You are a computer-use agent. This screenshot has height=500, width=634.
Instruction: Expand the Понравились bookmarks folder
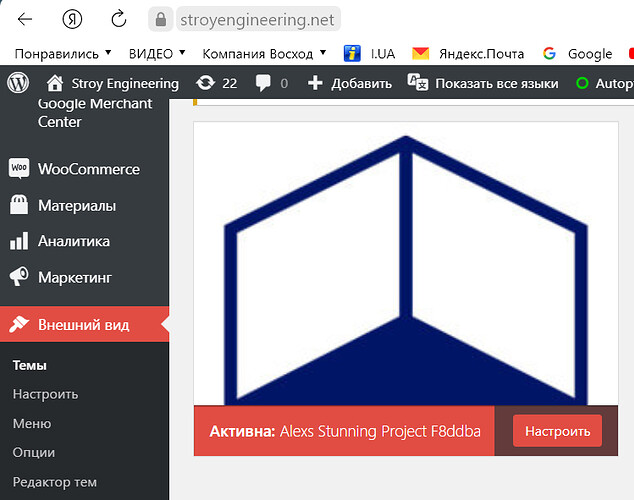(x=62, y=53)
